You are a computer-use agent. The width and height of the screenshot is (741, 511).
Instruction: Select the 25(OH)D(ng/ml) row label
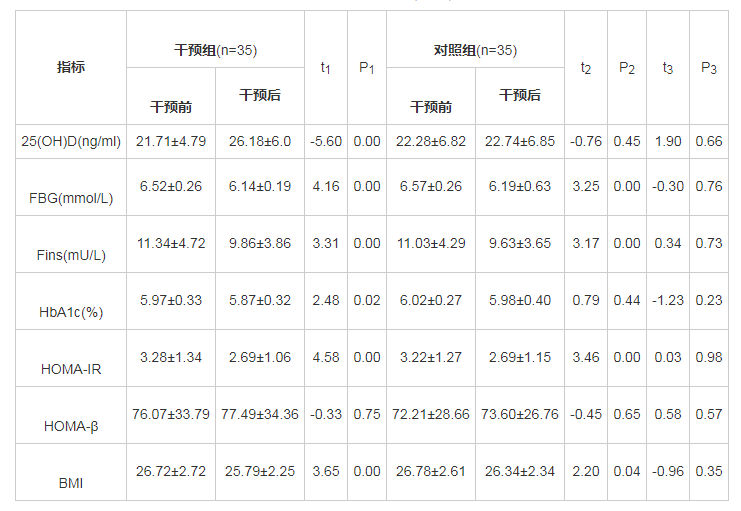coord(71,141)
